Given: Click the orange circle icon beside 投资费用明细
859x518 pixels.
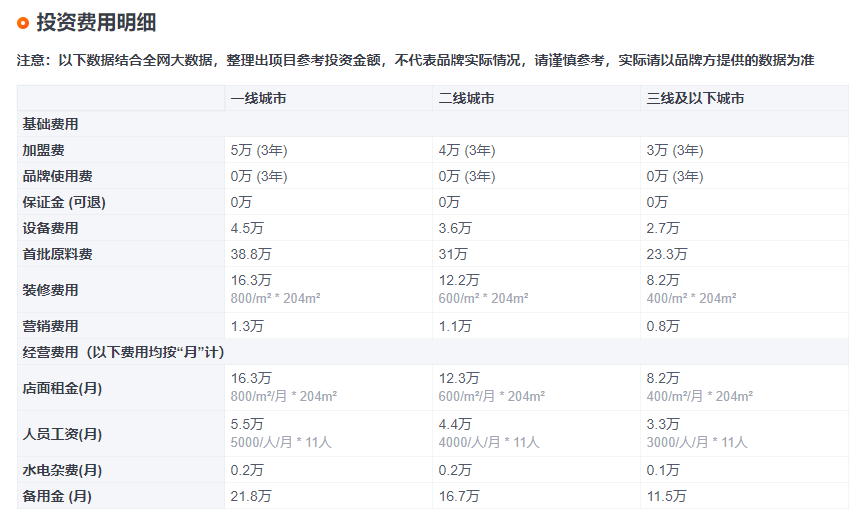Looking at the screenshot, I should click(x=23, y=23).
